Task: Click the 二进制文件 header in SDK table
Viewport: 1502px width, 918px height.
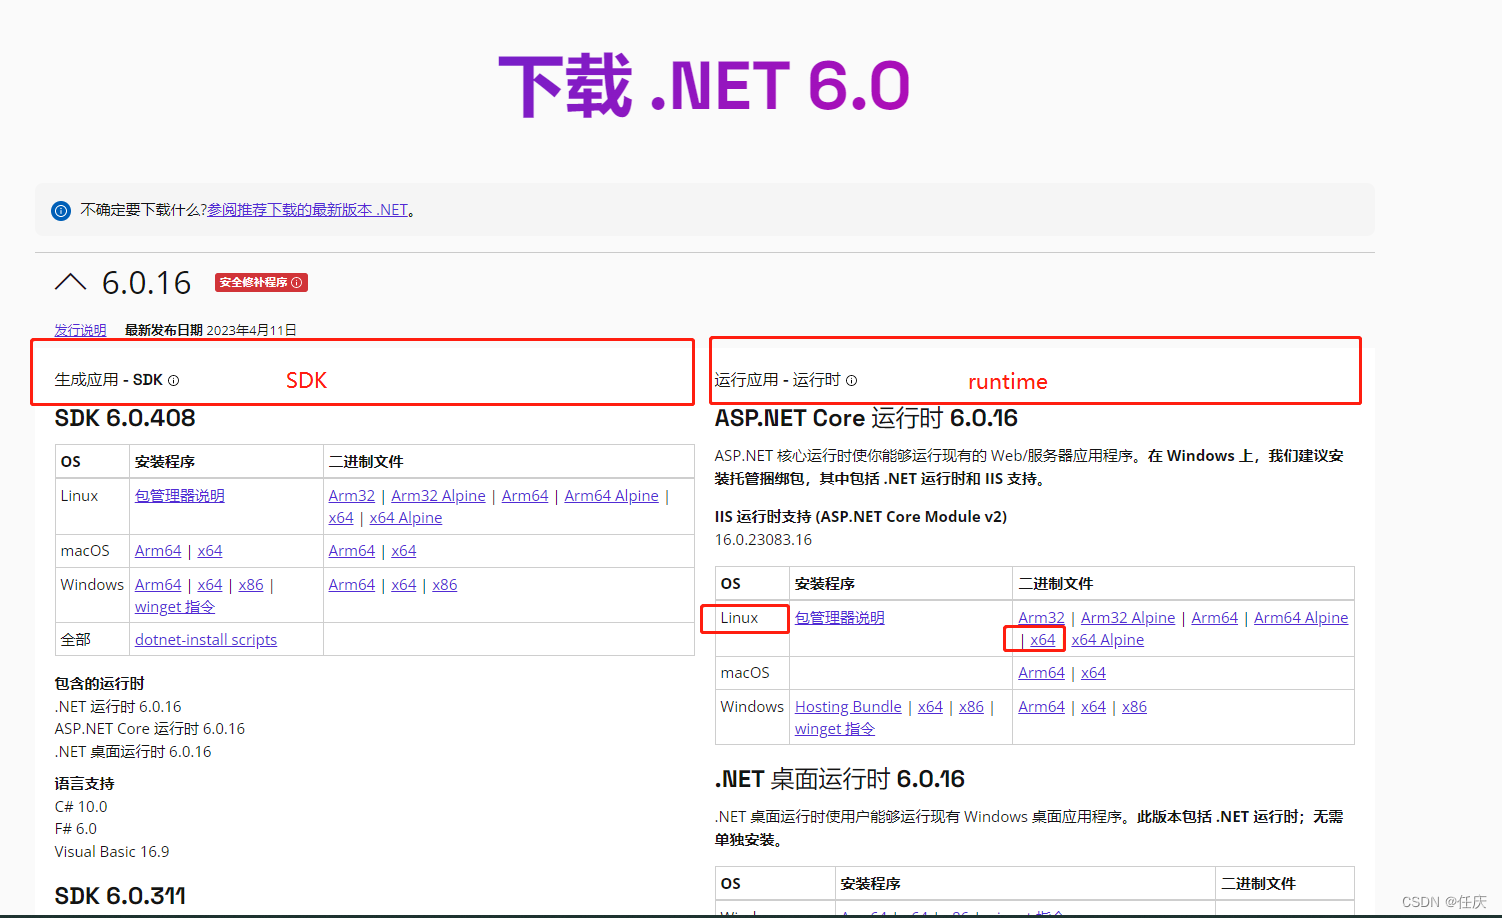Action: coord(366,462)
